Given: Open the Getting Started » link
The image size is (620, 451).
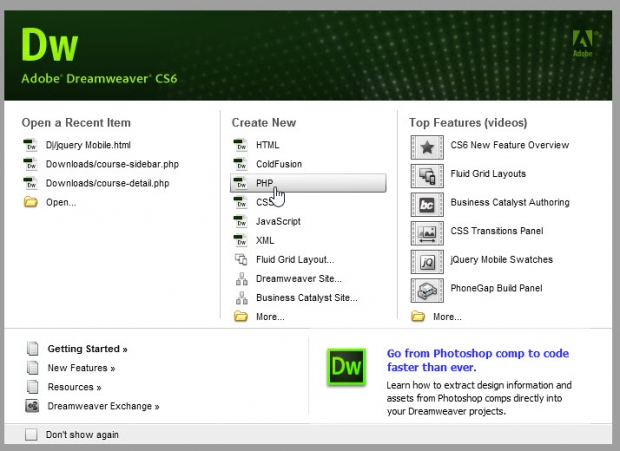Looking at the screenshot, I should (87, 349).
